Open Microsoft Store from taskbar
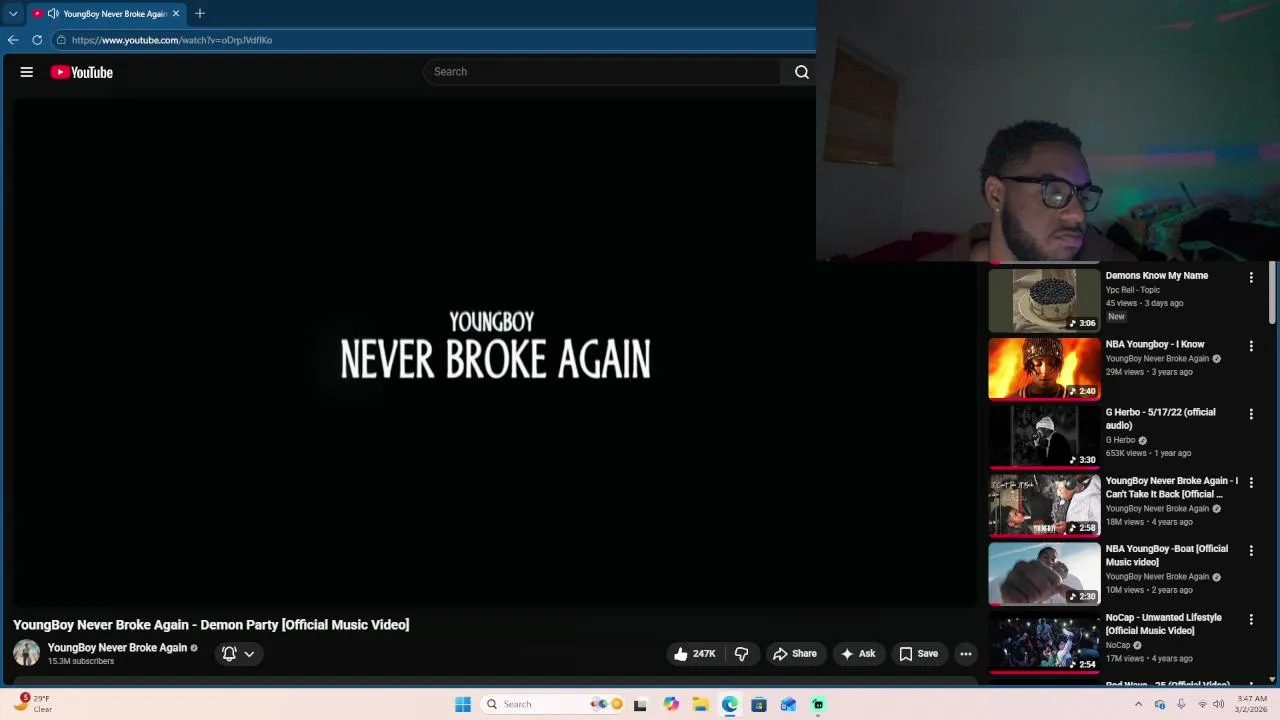Screen dimensions: 1280x720 point(759,704)
